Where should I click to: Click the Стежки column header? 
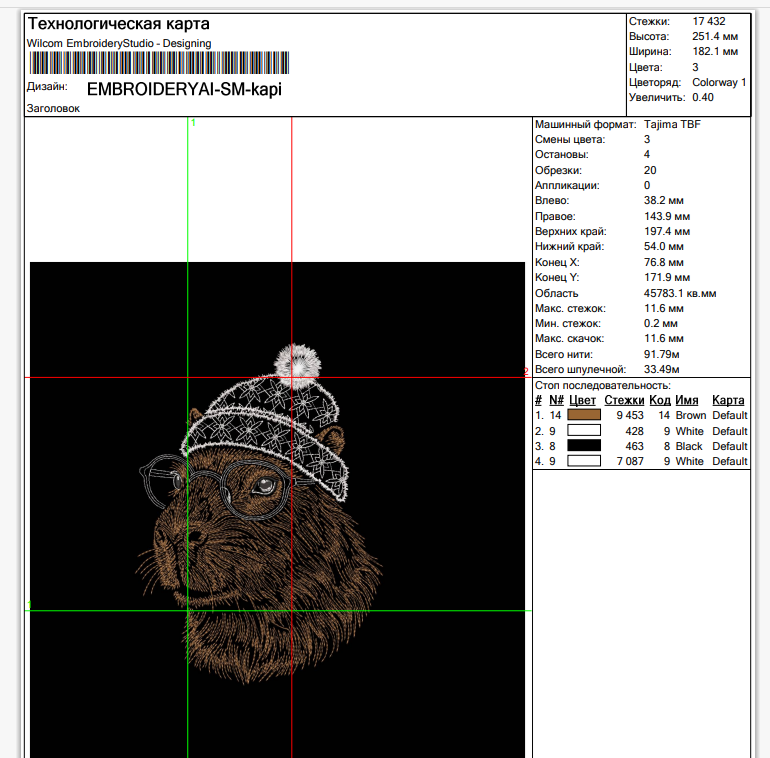coord(624,400)
